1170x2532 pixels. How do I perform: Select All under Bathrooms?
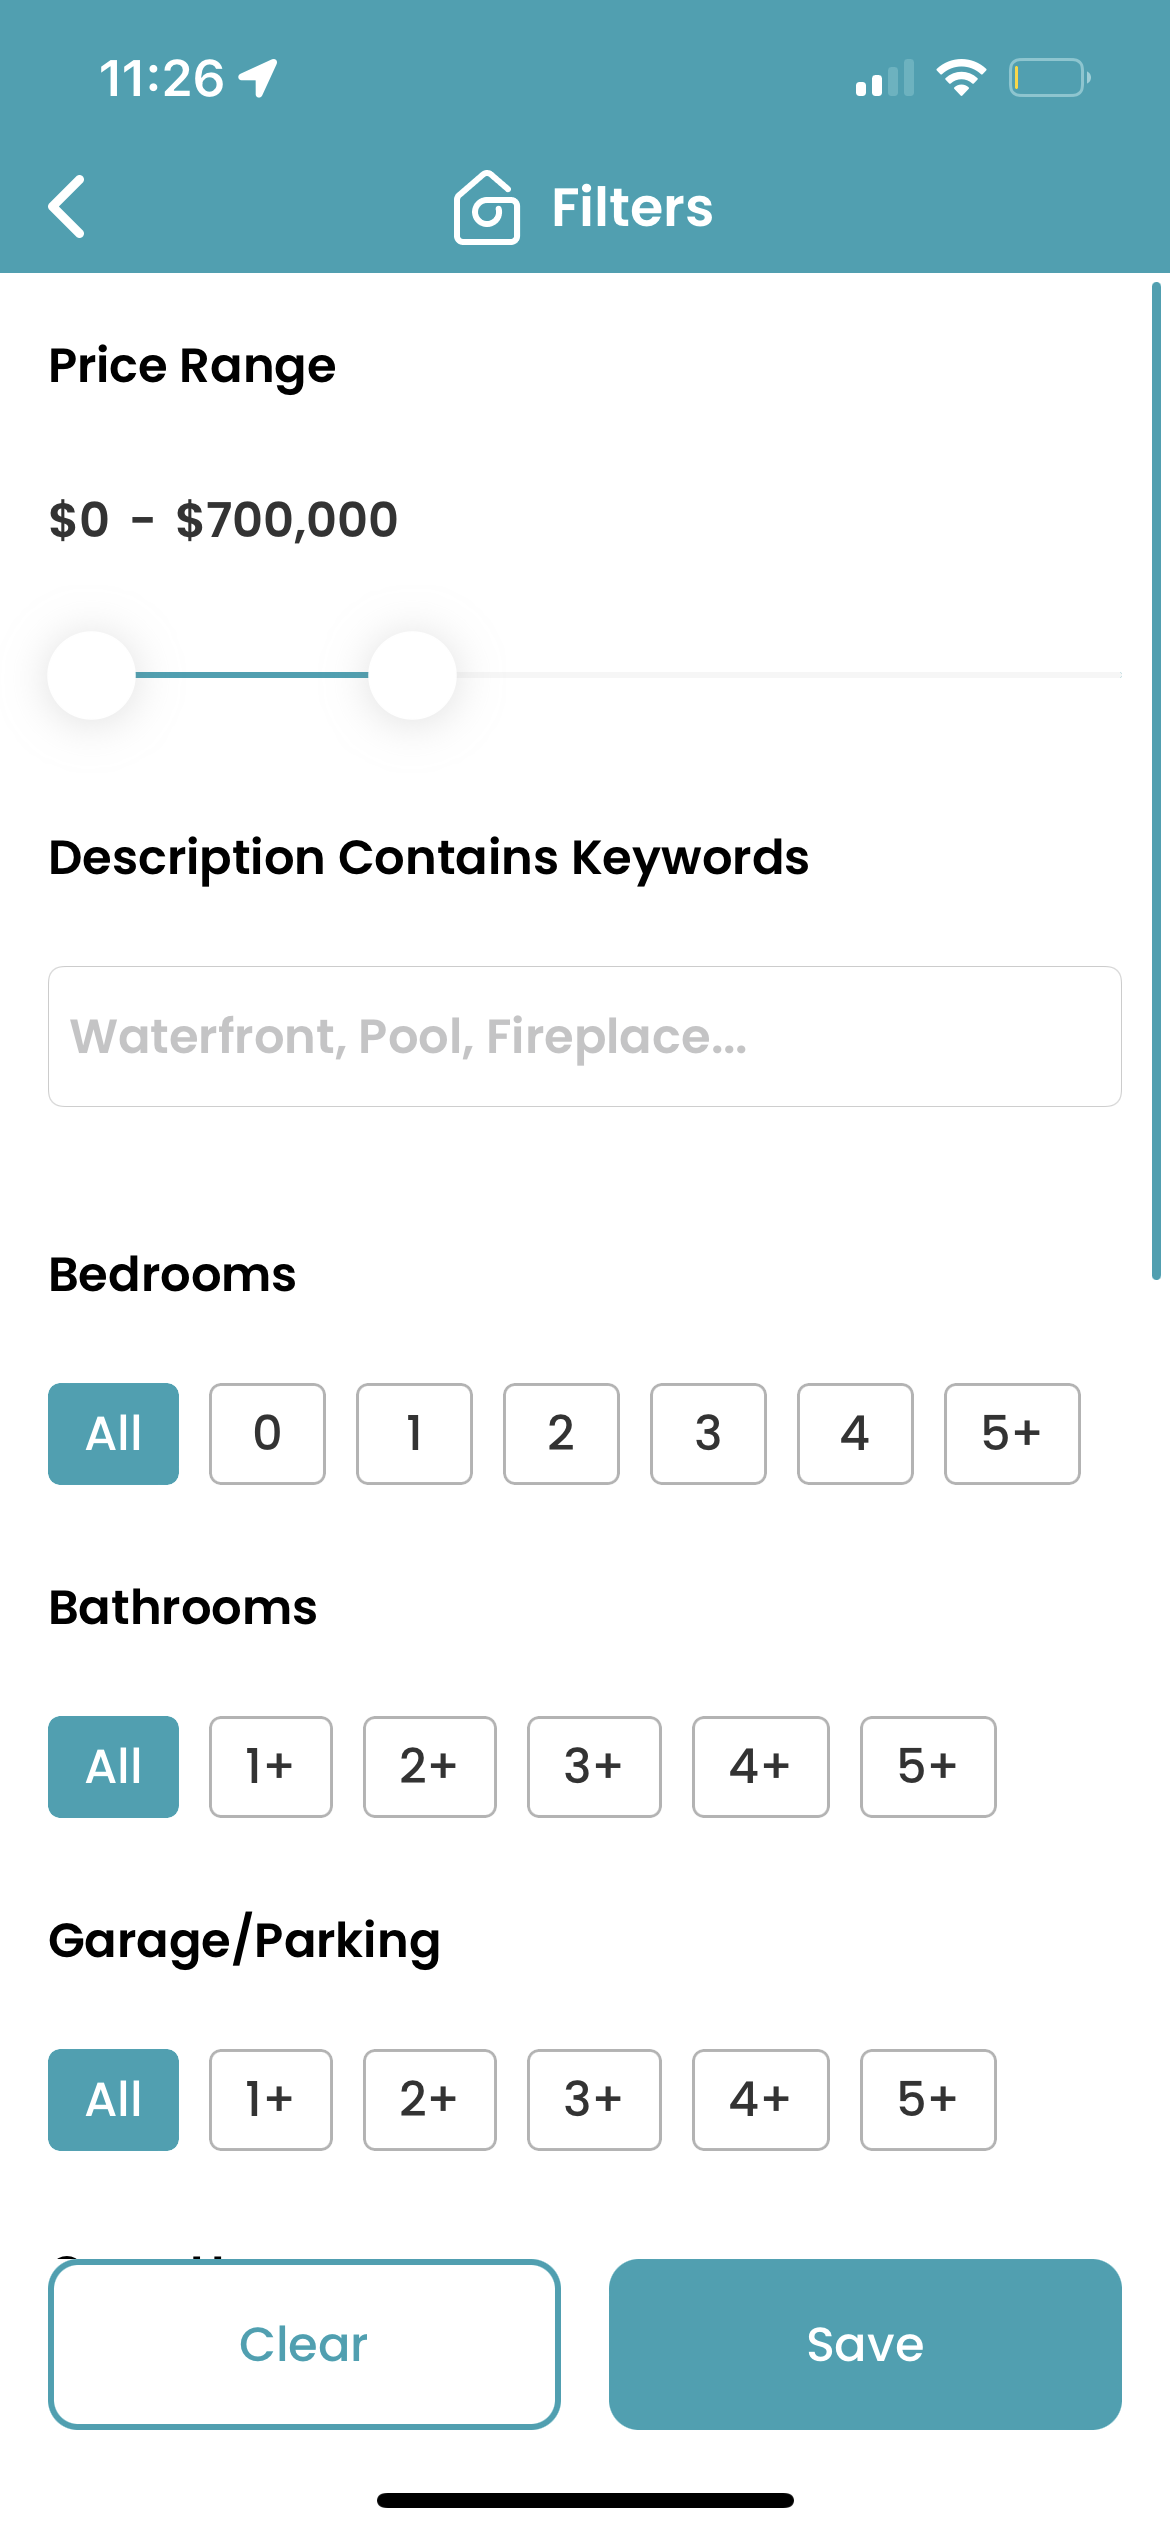pos(114,1767)
